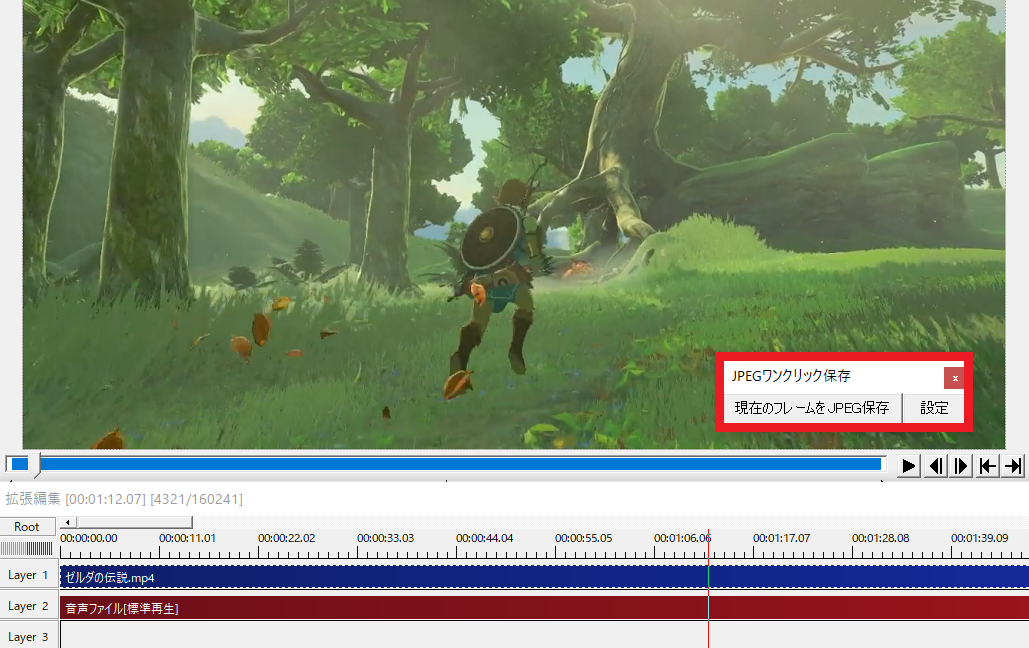The width and height of the screenshot is (1029, 648).
Task: Click ruler at 00:00:55.05
Action: point(583,538)
